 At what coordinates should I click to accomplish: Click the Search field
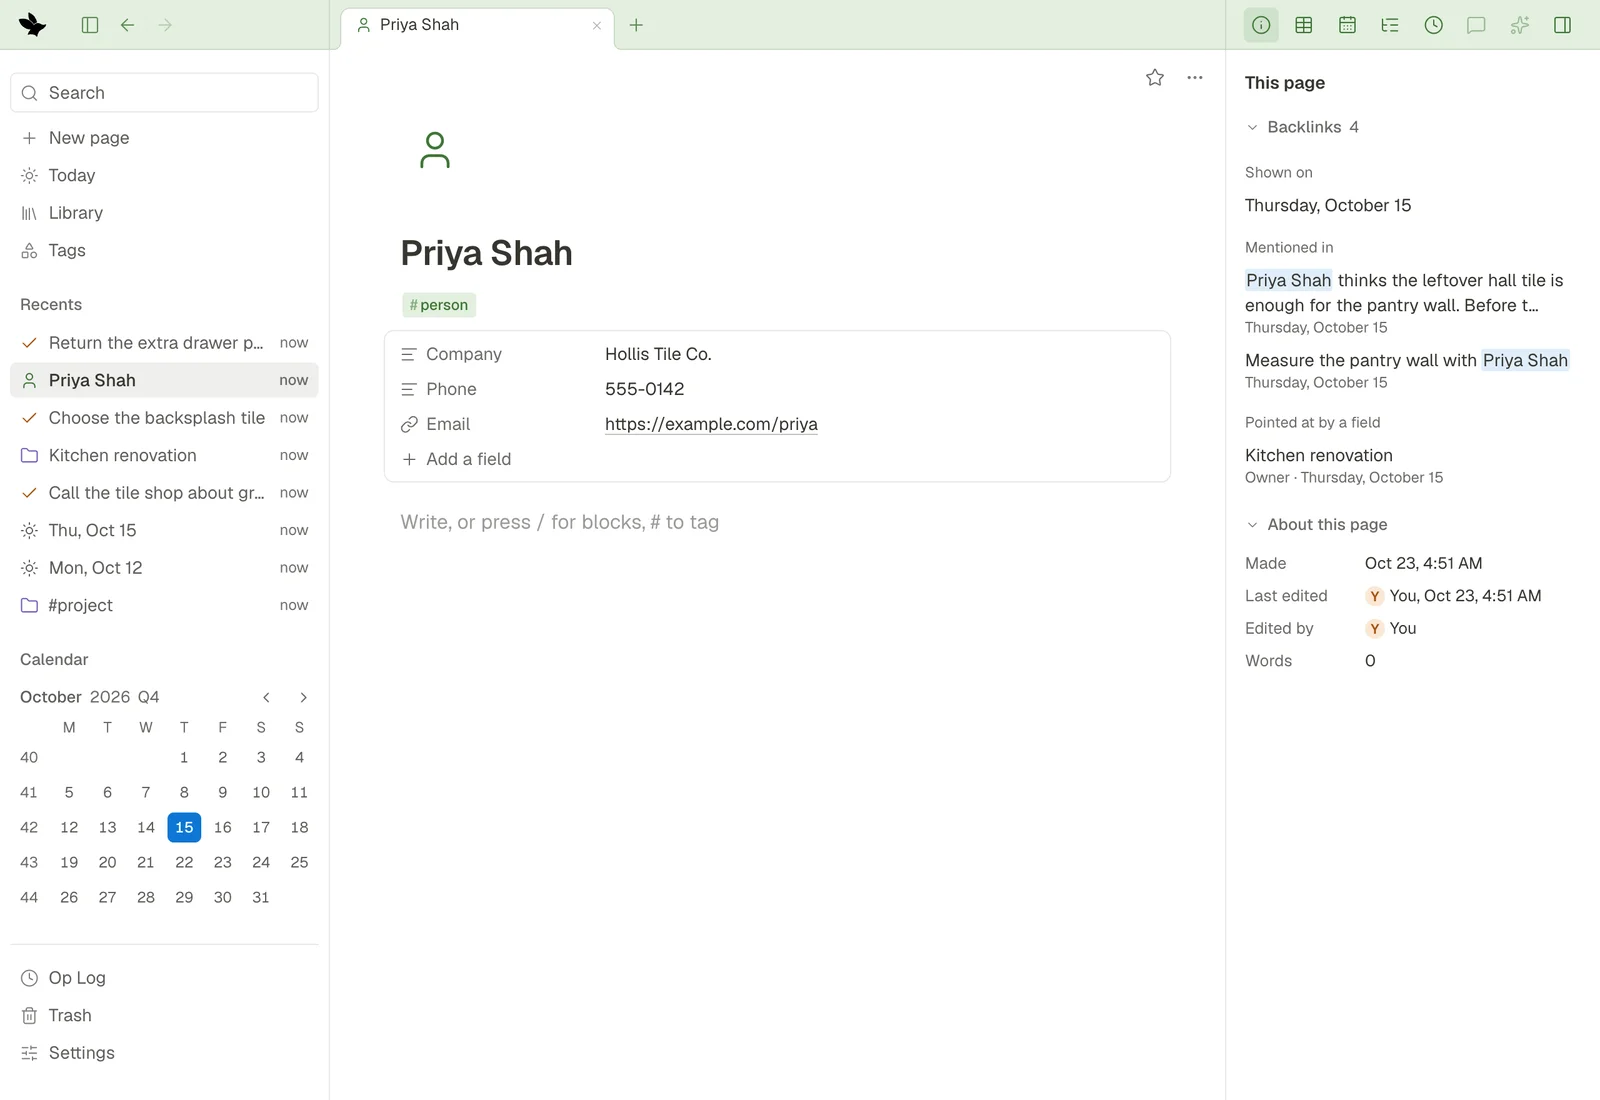click(x=164, y=93)
